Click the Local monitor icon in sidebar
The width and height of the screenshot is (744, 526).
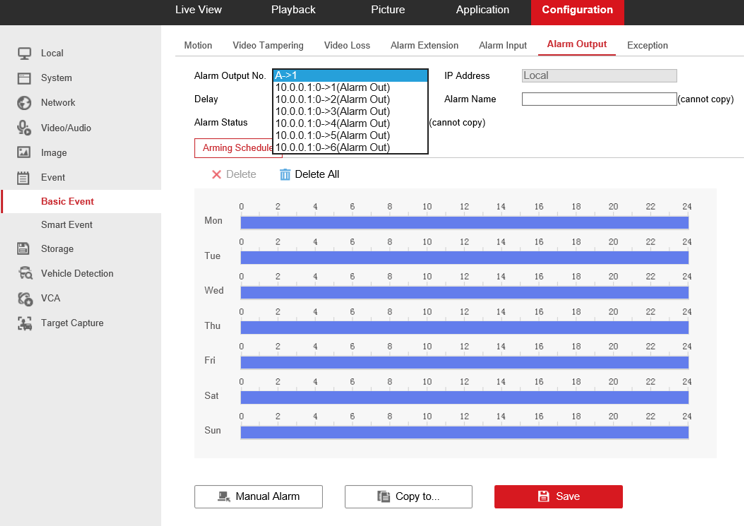tap(24, 53)
